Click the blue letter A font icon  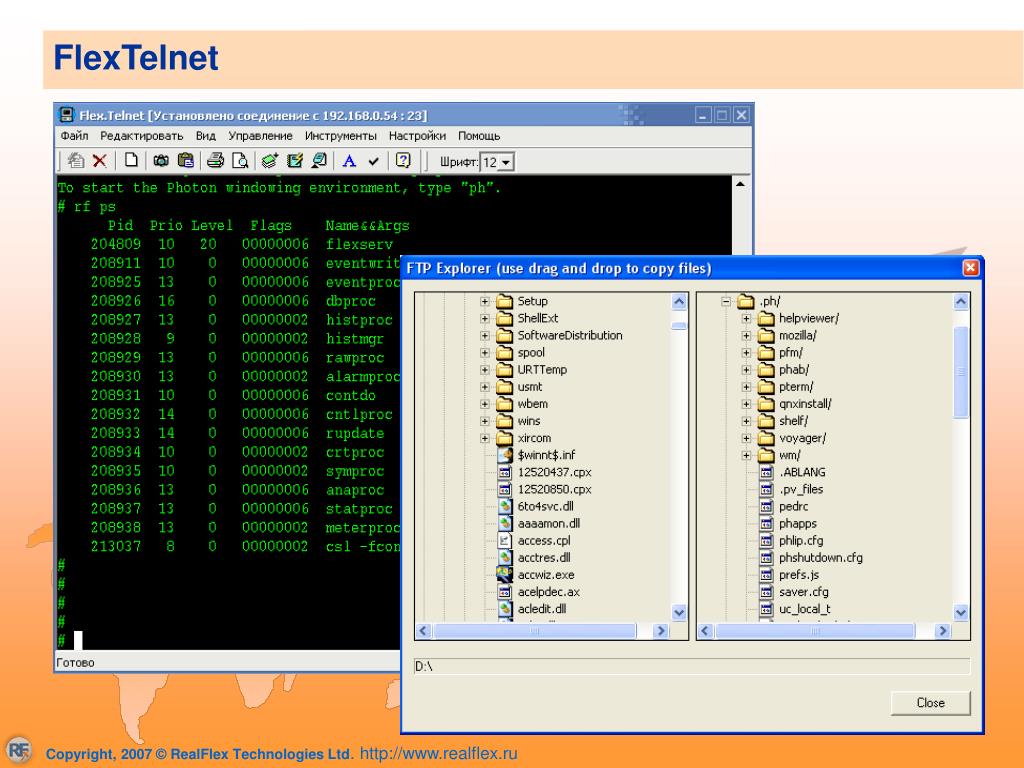349,161
